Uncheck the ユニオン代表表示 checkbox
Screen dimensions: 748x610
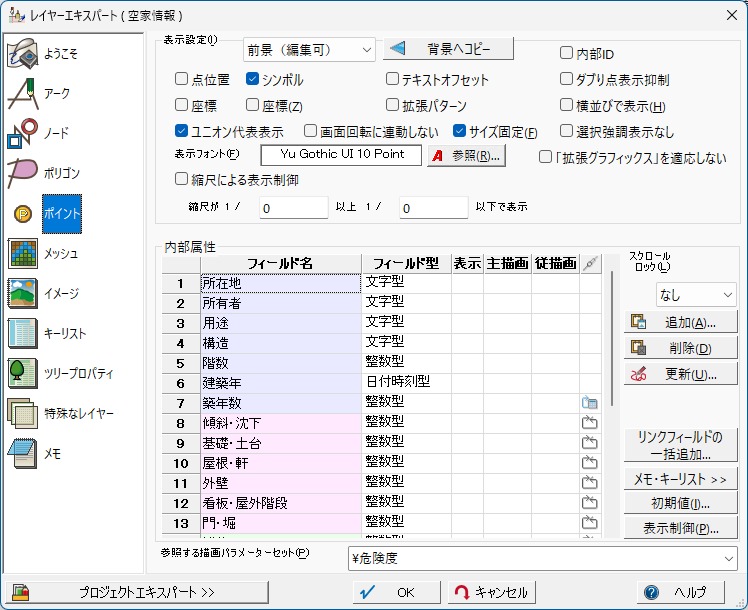coord(181,130)
